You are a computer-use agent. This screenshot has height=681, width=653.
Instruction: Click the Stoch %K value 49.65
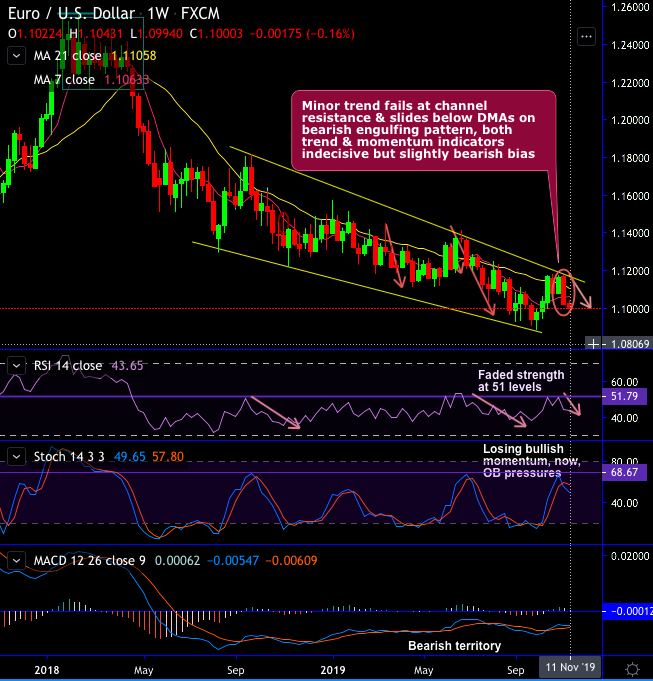tap(129, 457)
